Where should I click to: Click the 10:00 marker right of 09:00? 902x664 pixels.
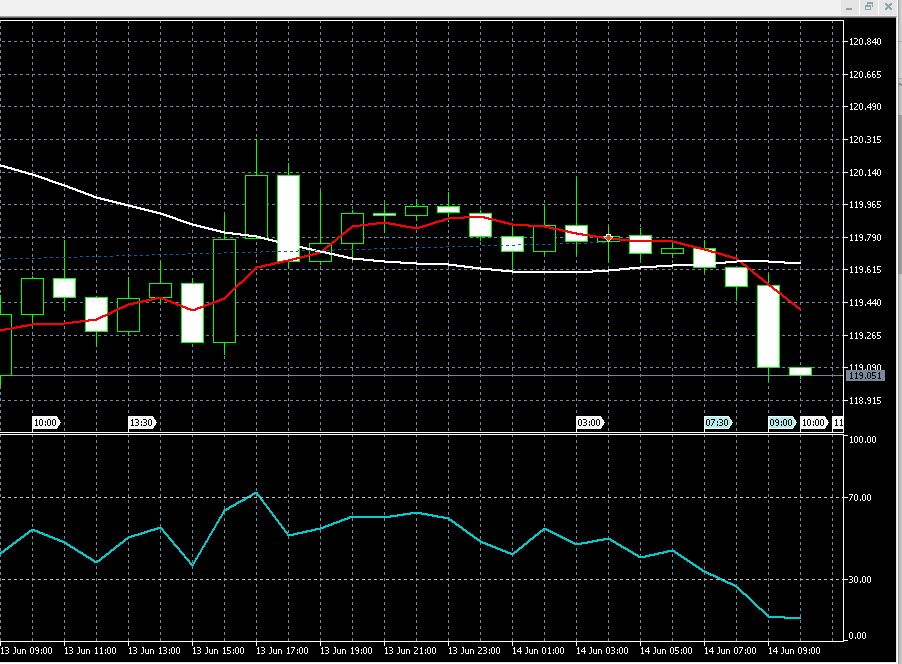[x=813, y=423]
